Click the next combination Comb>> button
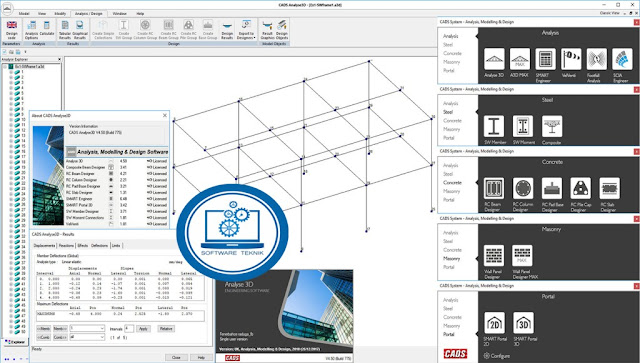The height and width of the screenshot is (363, 640). 60,337
